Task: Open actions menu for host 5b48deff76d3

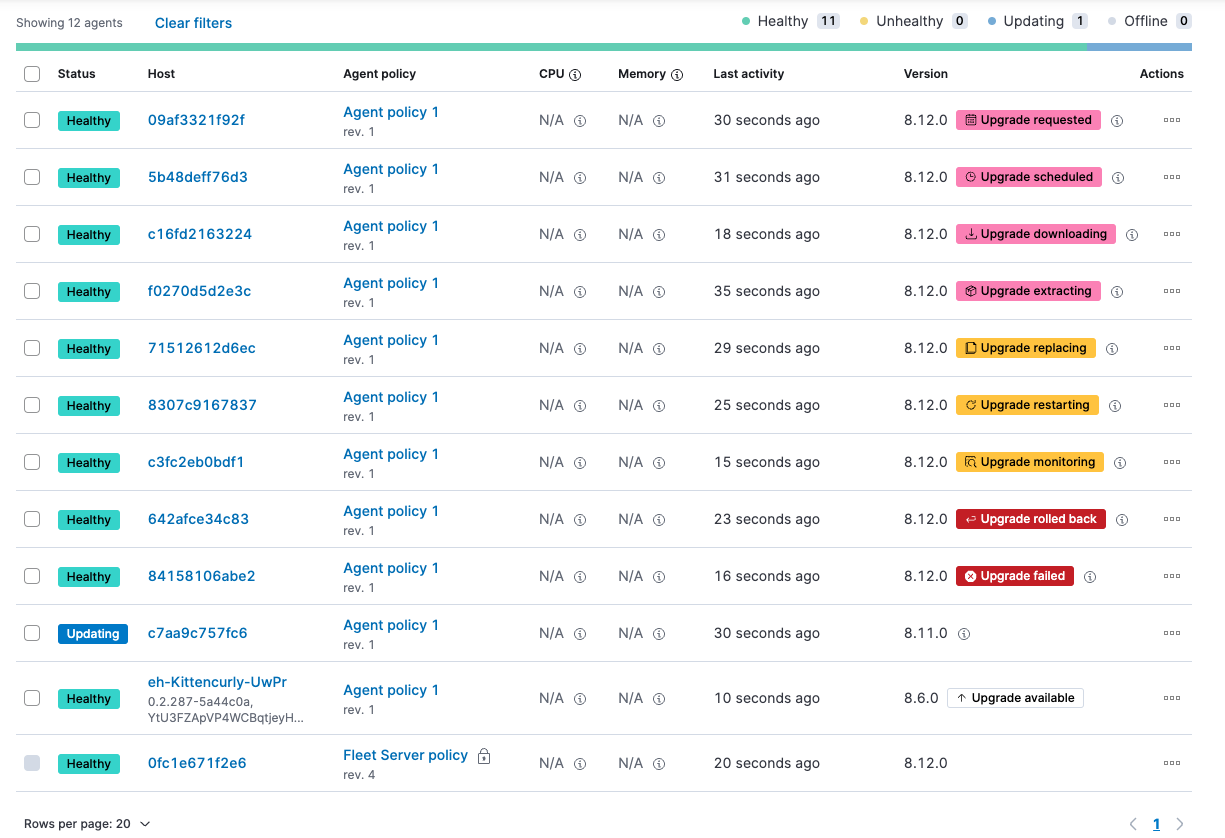Action: 1171,177
